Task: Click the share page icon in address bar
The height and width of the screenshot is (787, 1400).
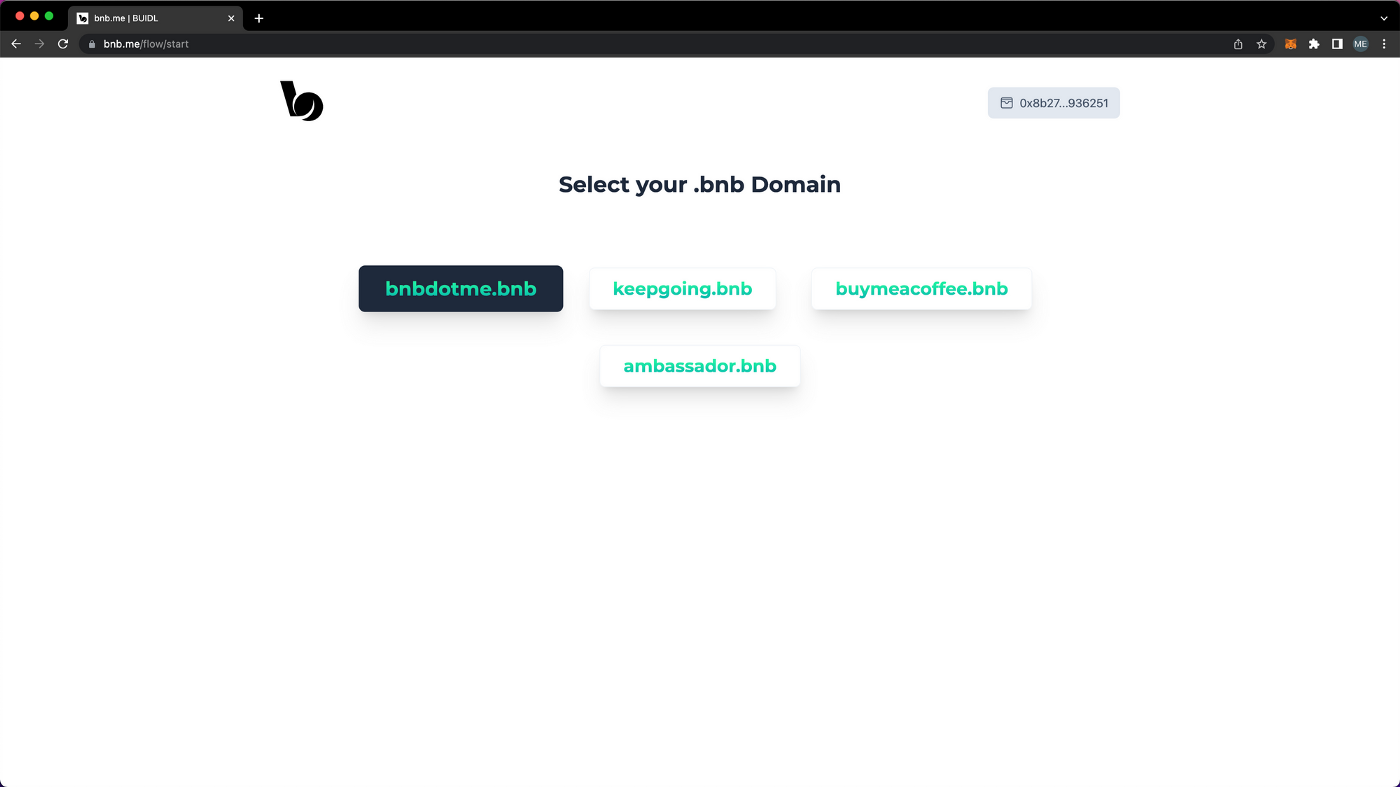Action: (x=1238, y=44)
